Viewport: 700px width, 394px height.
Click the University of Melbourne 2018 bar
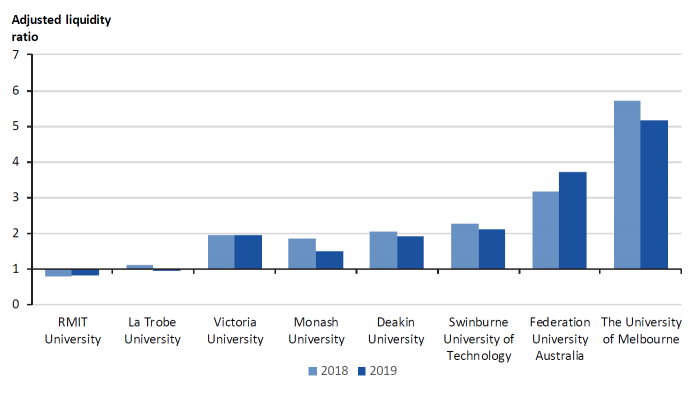[x=627, y=185]
